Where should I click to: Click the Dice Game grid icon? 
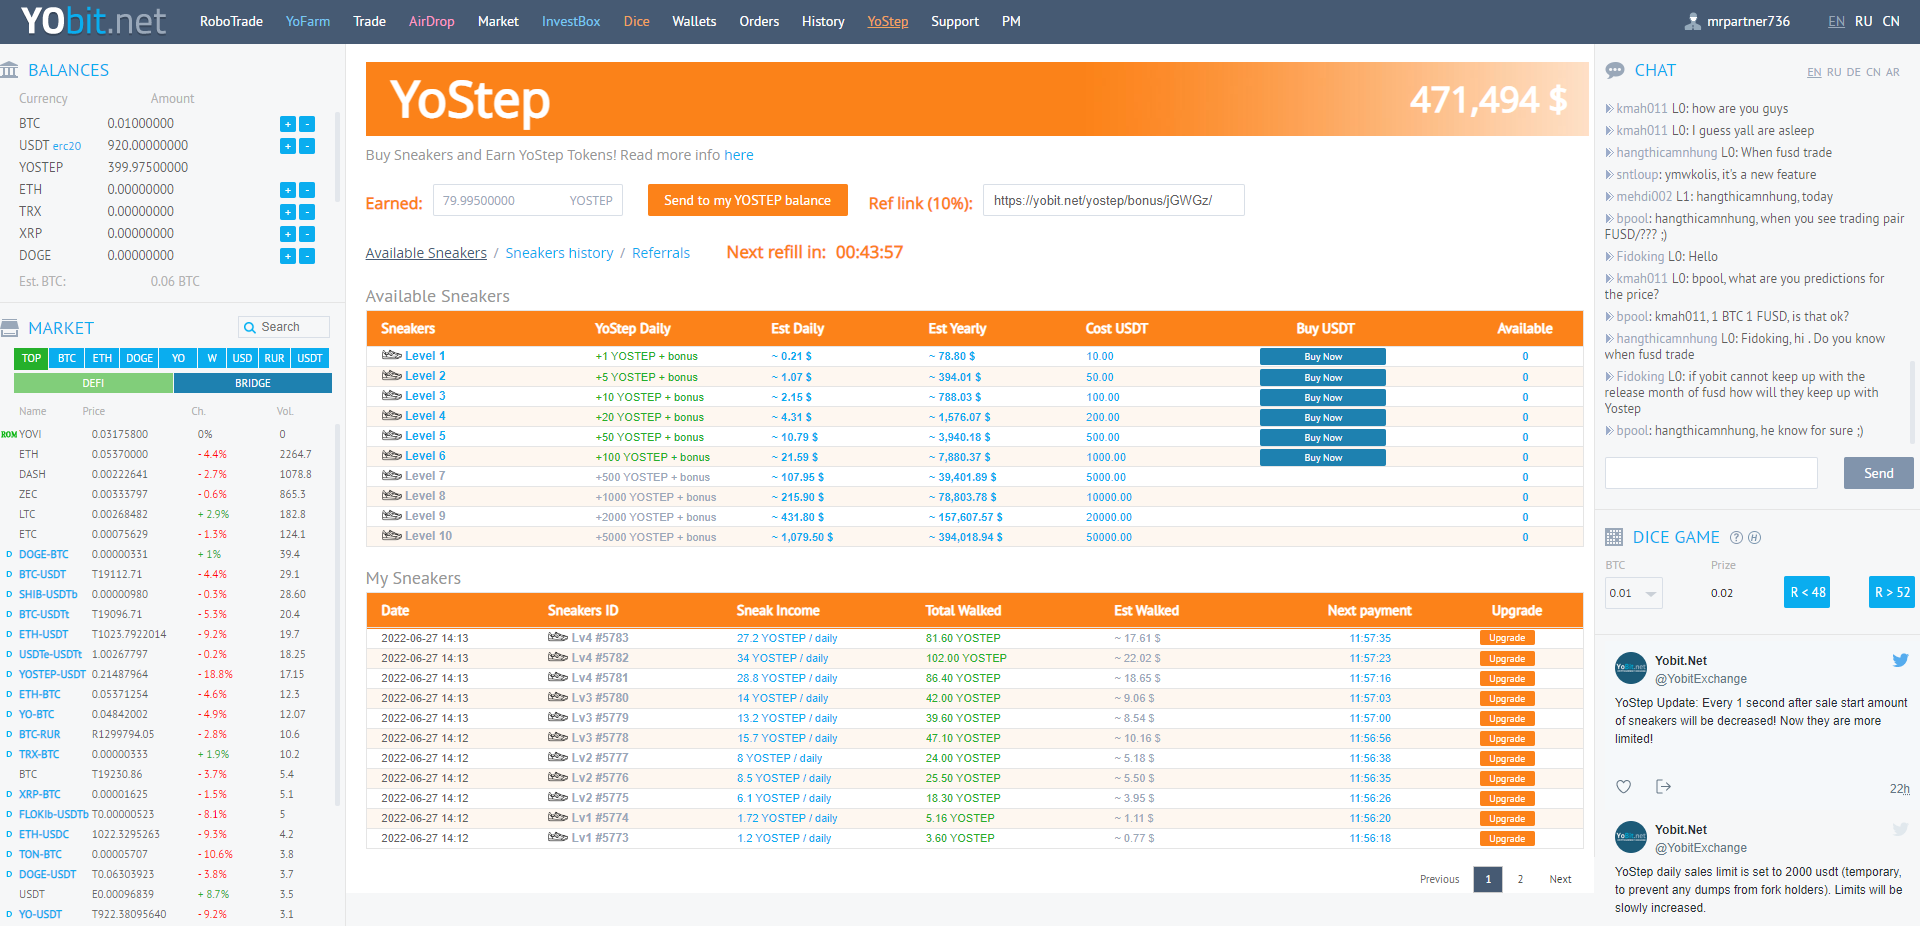pyautogui.click(x=1614, y=537)
